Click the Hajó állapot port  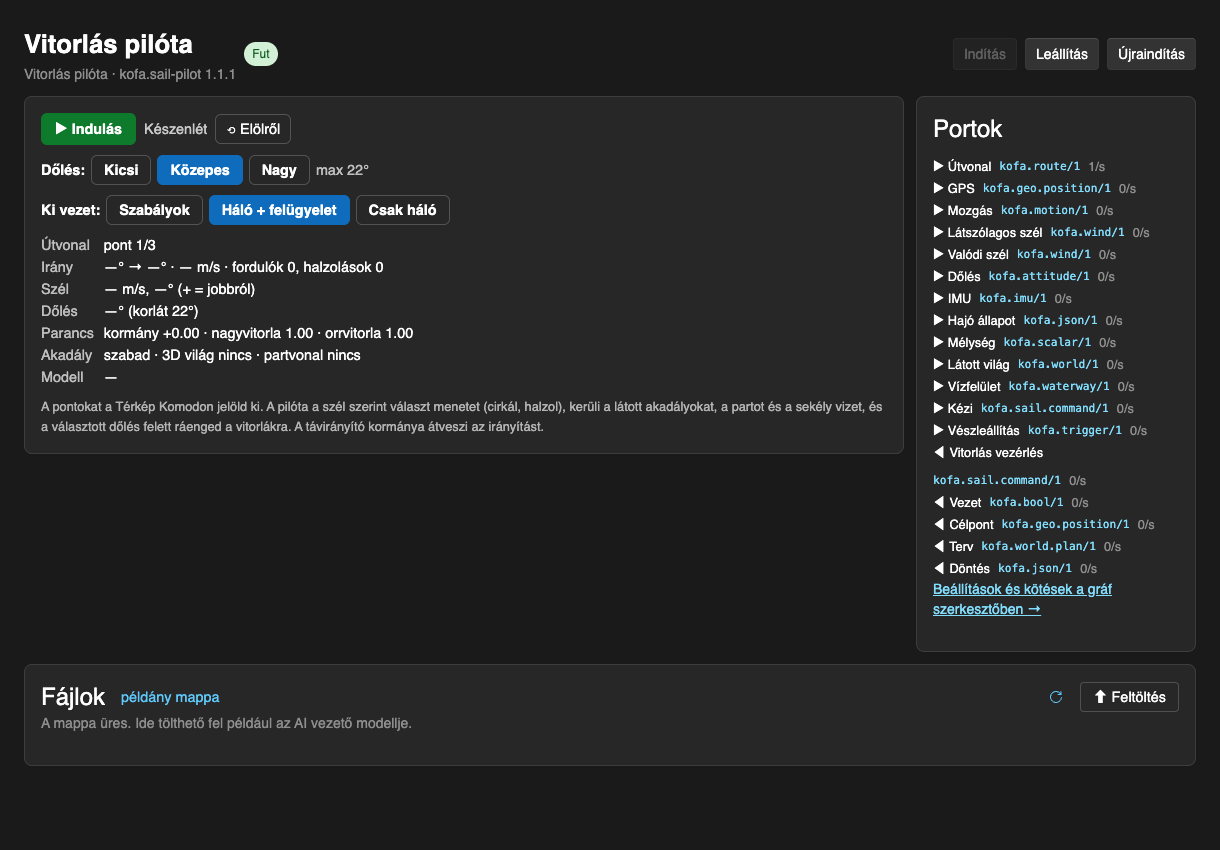pyautogui.click(x=1028, y=320)
